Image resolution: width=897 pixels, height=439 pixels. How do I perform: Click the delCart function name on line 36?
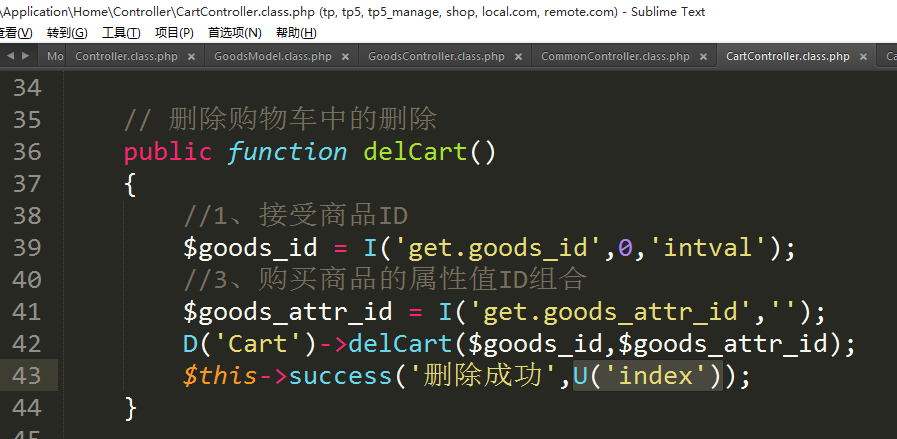(x=415, y=152)
